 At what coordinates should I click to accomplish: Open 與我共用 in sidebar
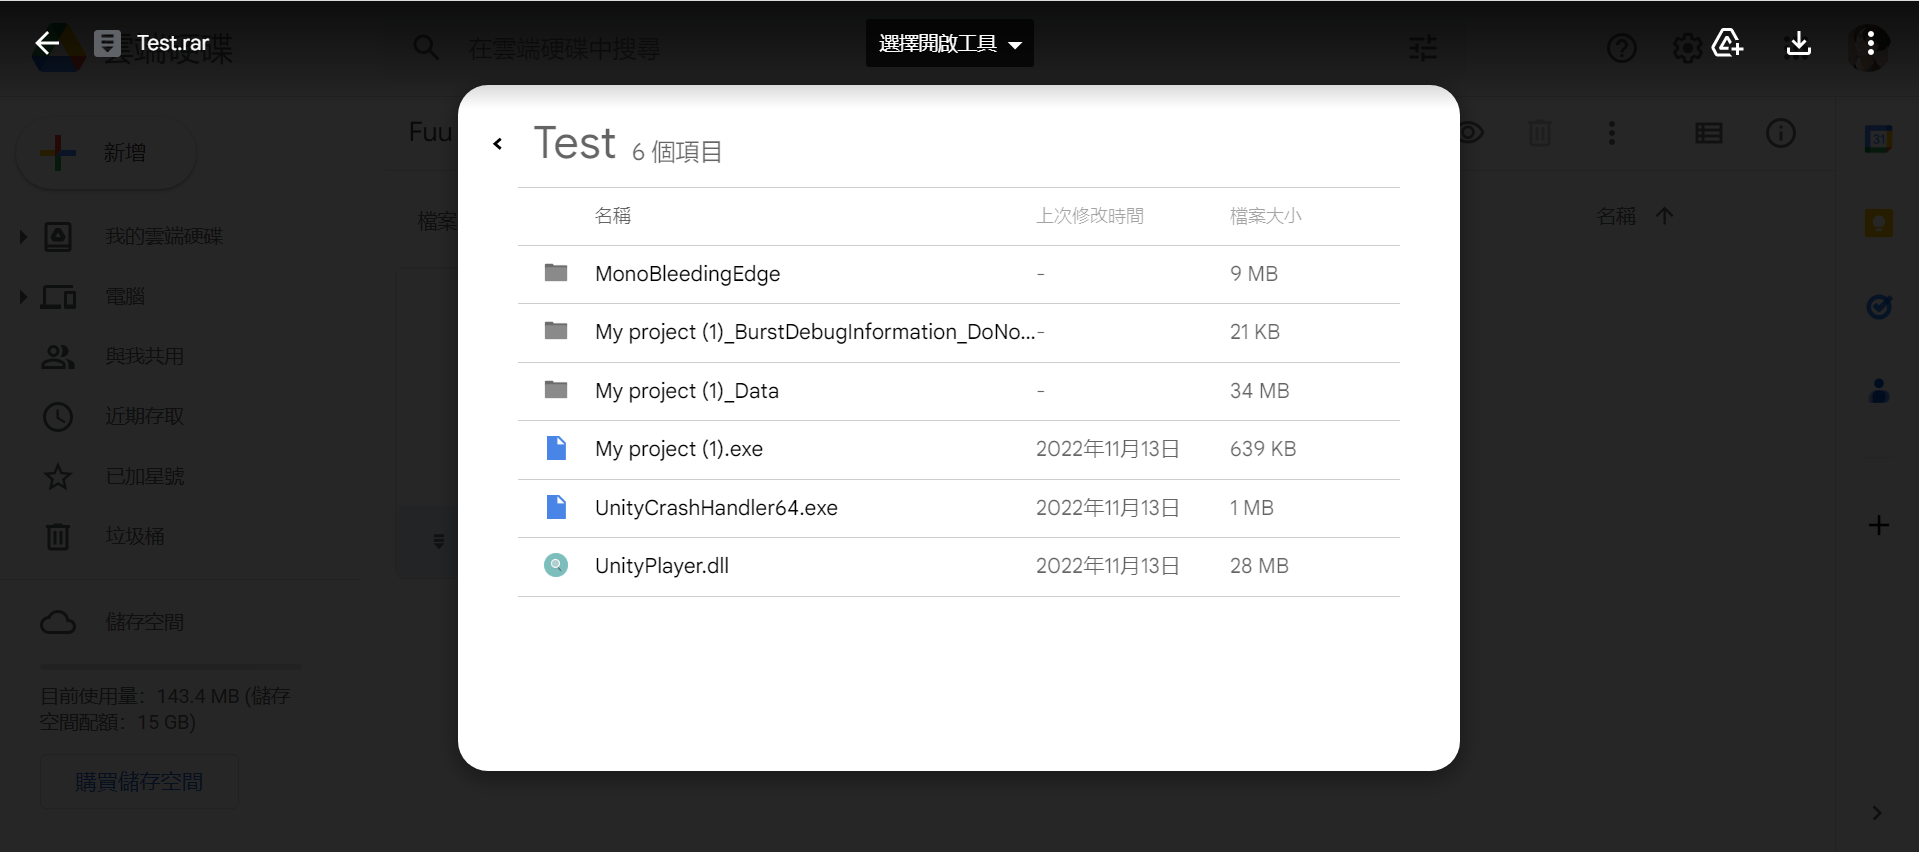tap(144, 357)
